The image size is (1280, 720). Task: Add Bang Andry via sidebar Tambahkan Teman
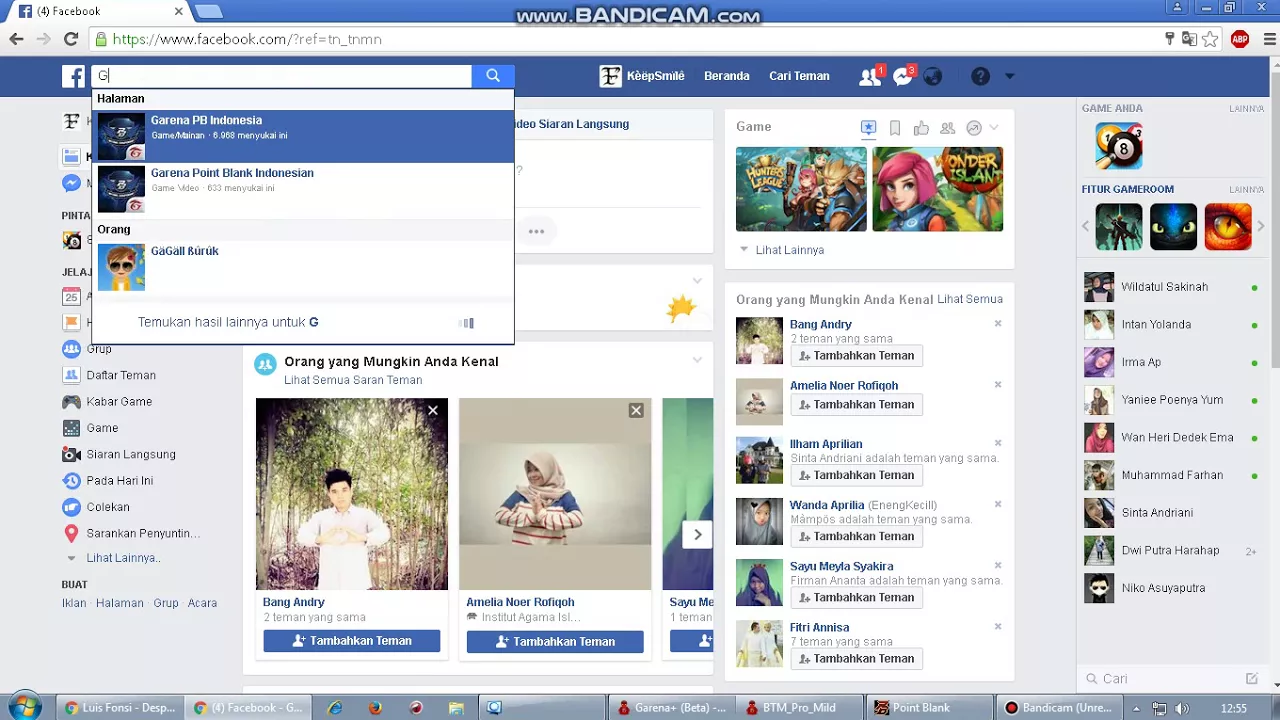click(x=856, y=356)
